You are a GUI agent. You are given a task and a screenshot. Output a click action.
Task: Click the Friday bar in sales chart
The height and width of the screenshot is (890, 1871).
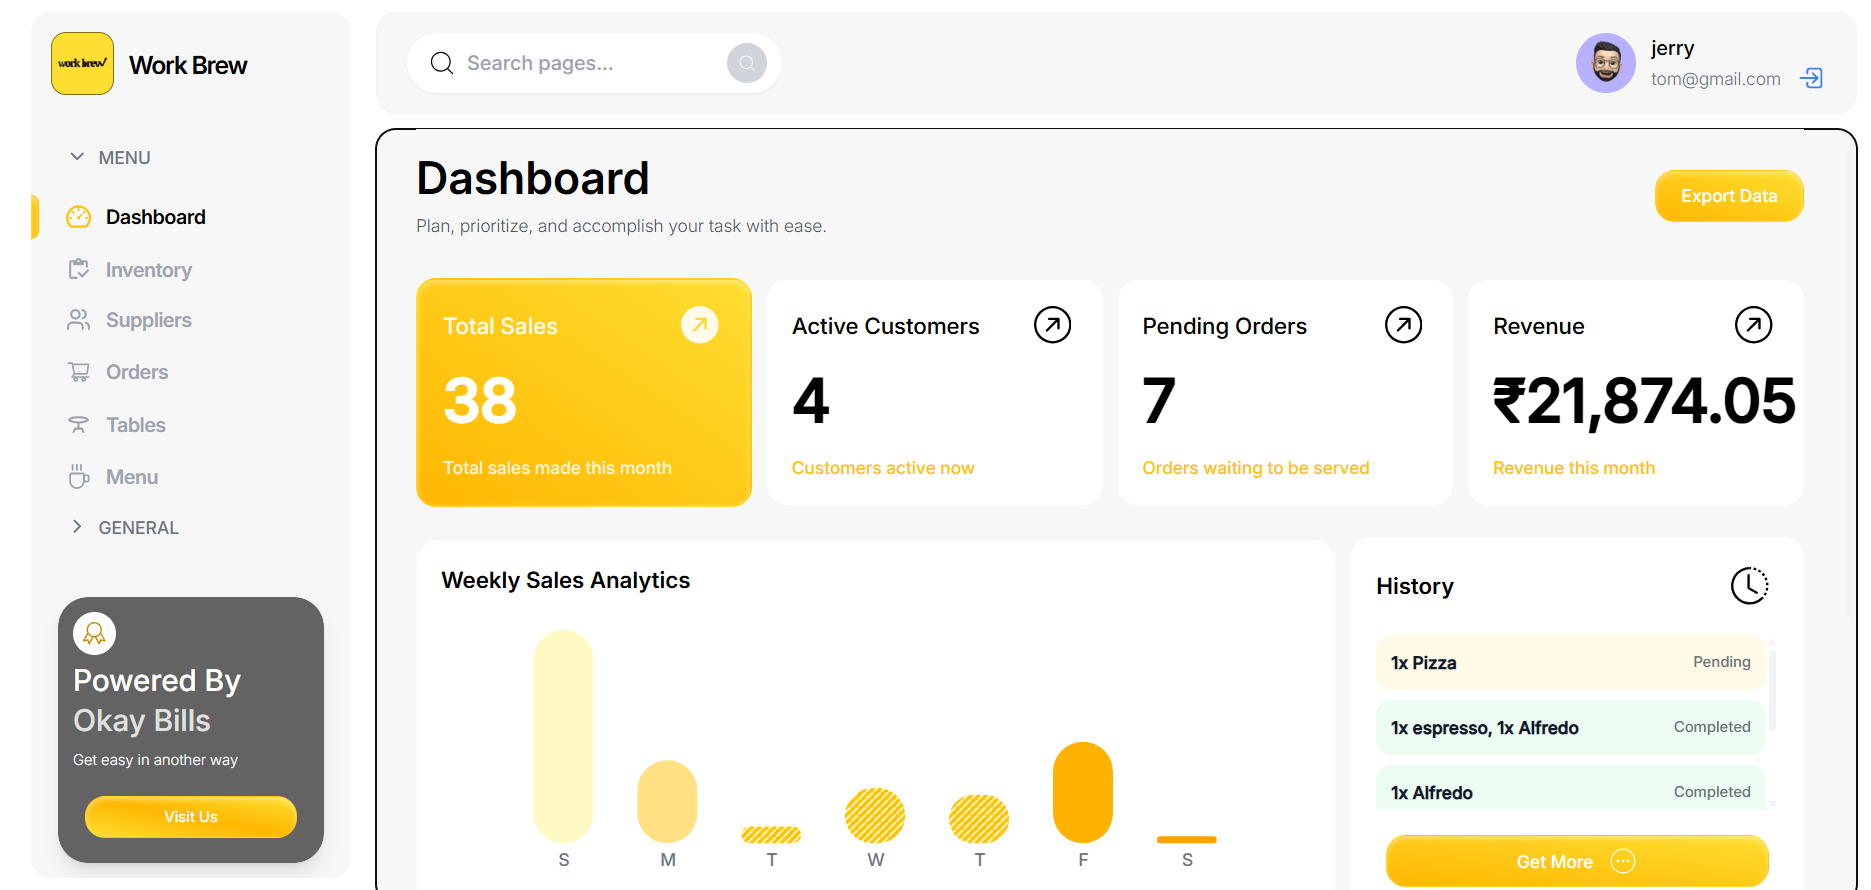[x=1082, y=792]
